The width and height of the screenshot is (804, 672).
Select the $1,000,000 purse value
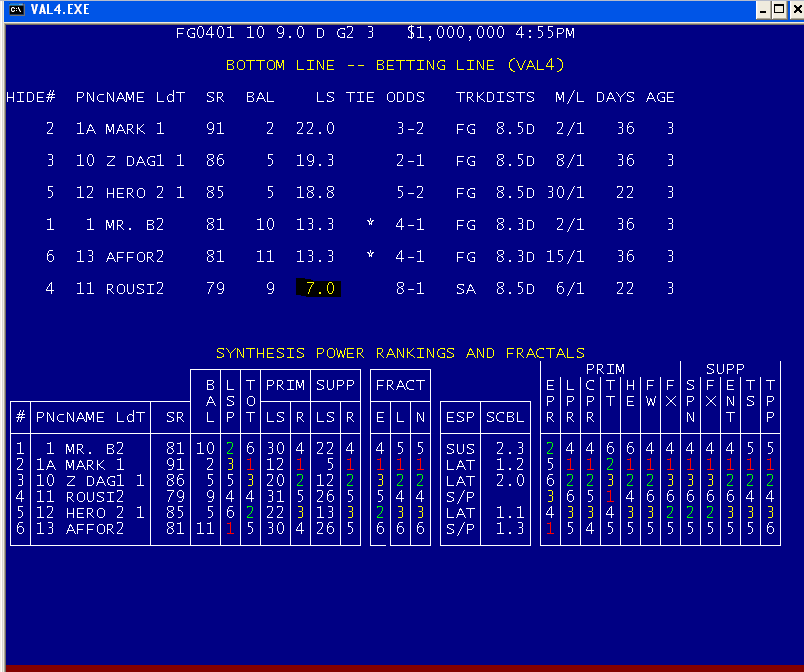point(456,33)
